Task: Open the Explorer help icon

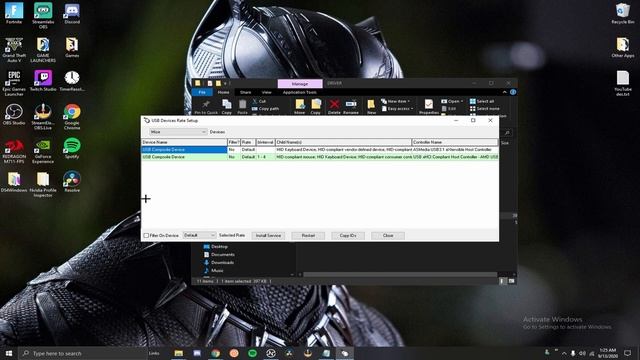Action: pos(513,92)
